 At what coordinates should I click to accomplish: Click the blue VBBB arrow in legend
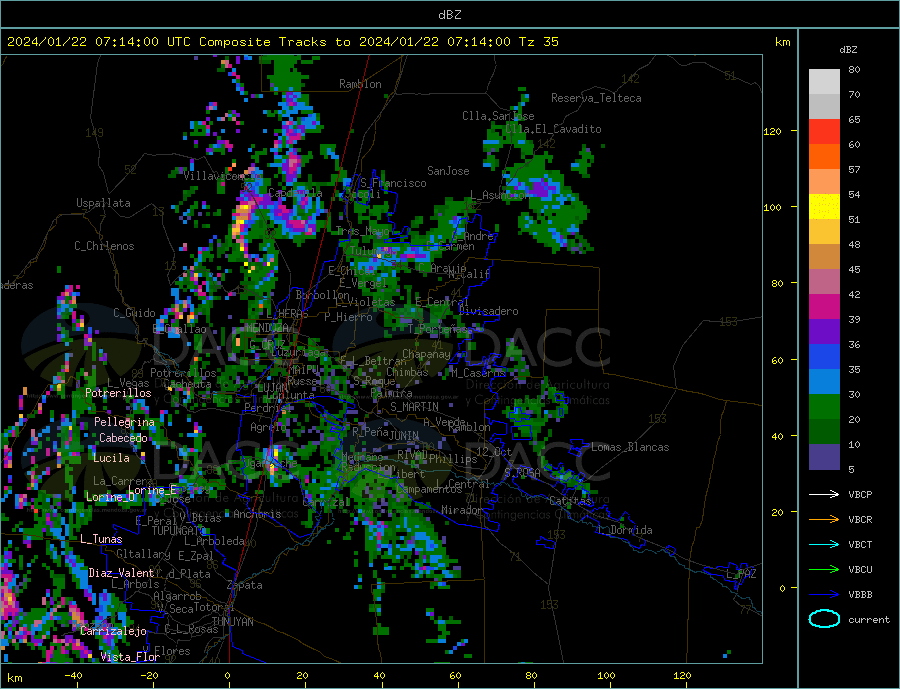[824, 595]
